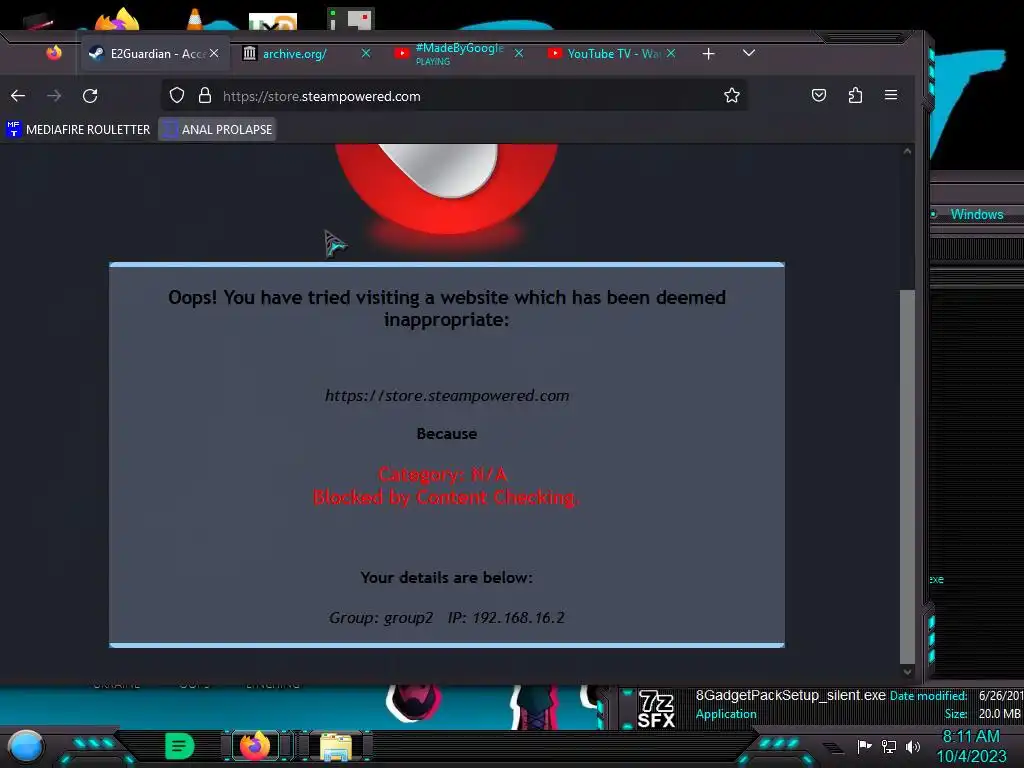Click the volume speaker tray icon
Screen dimensions: 1024x768
(x=913, y=746)
